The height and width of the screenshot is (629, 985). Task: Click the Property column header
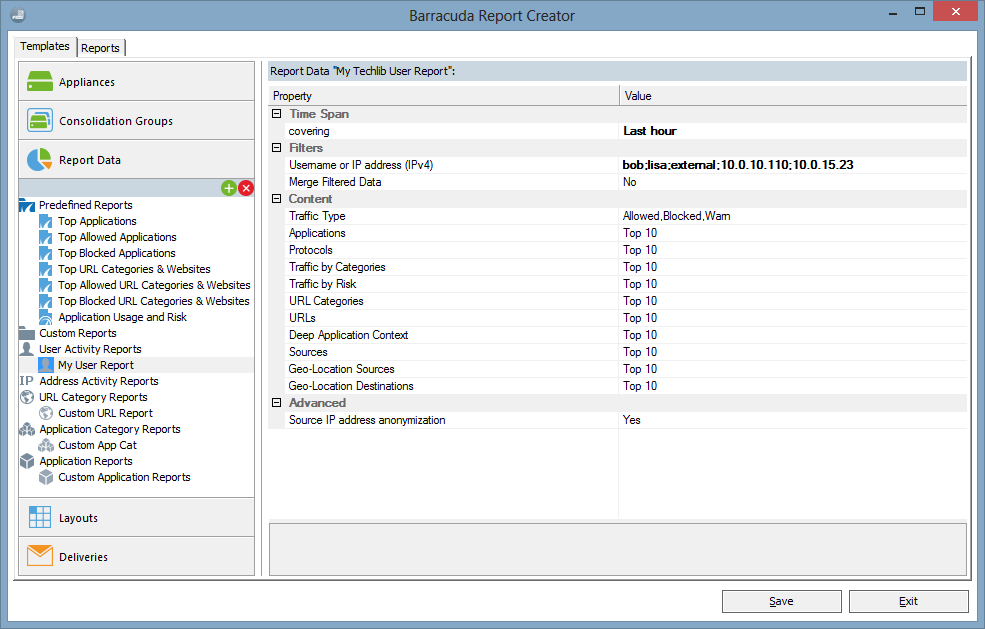(444, 96)
